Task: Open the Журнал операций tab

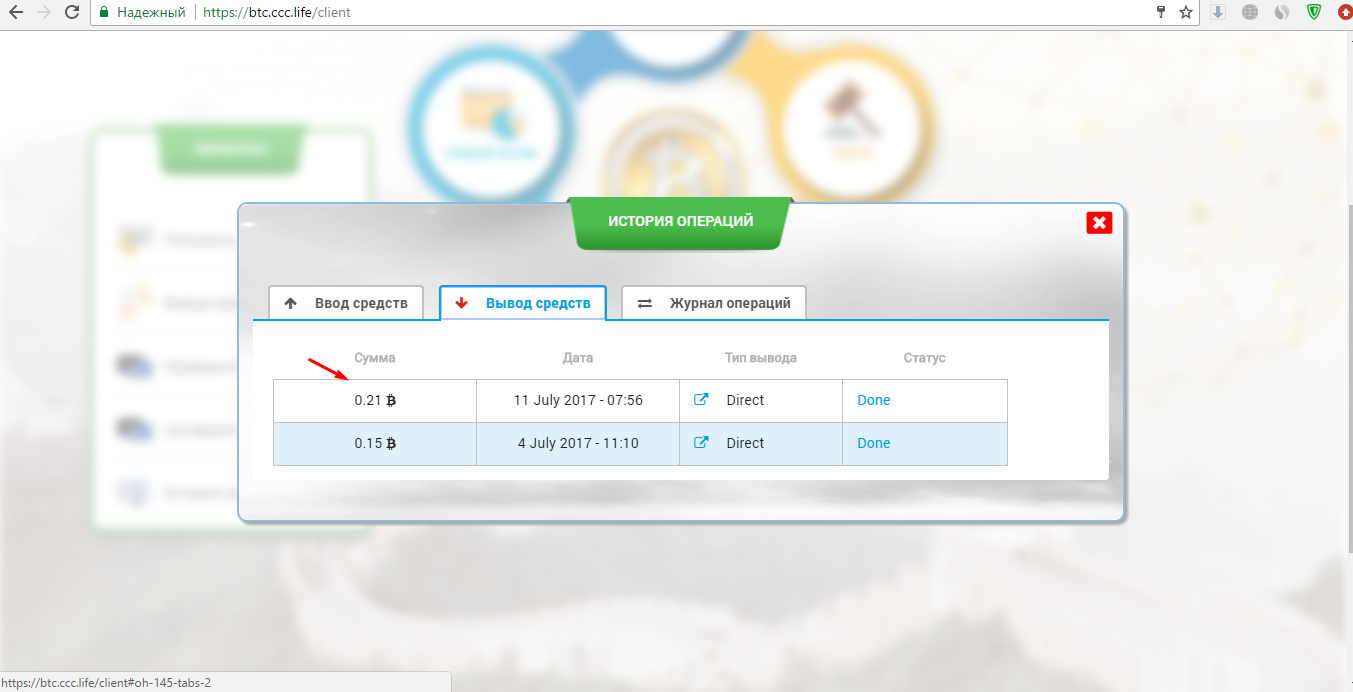Action: [714, 303]
